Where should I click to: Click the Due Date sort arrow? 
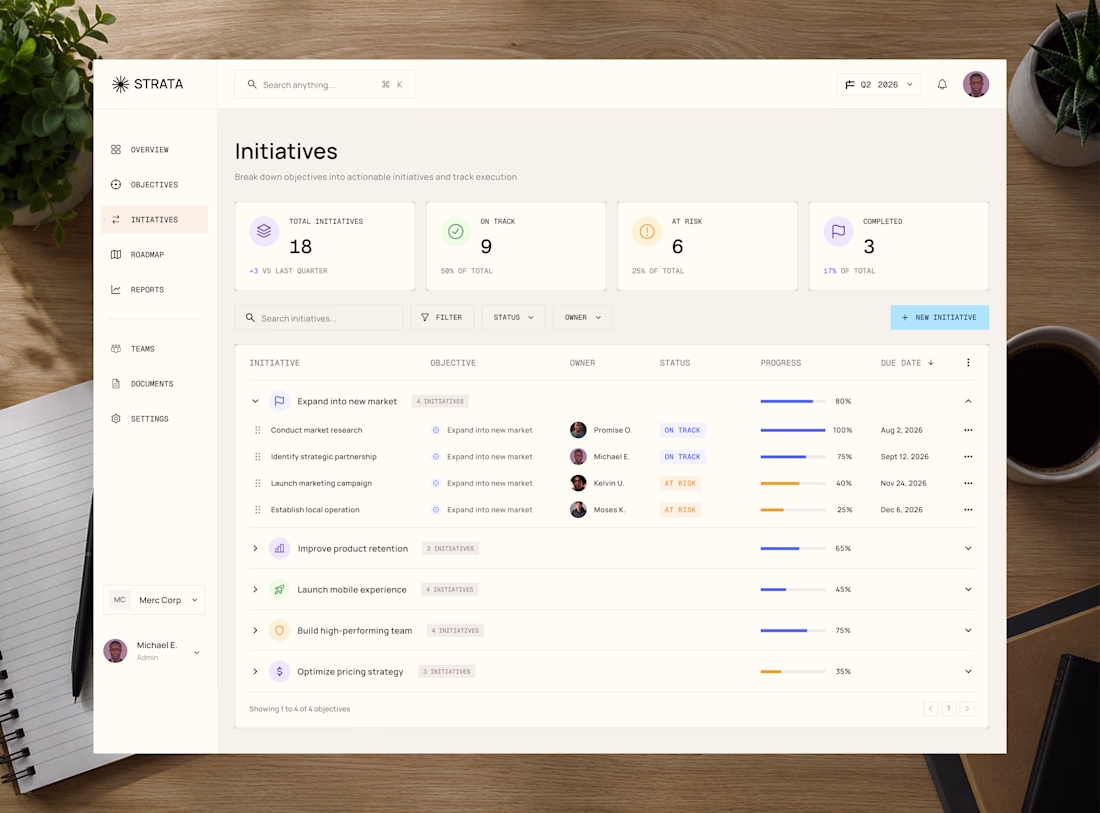tap(931, 363)
